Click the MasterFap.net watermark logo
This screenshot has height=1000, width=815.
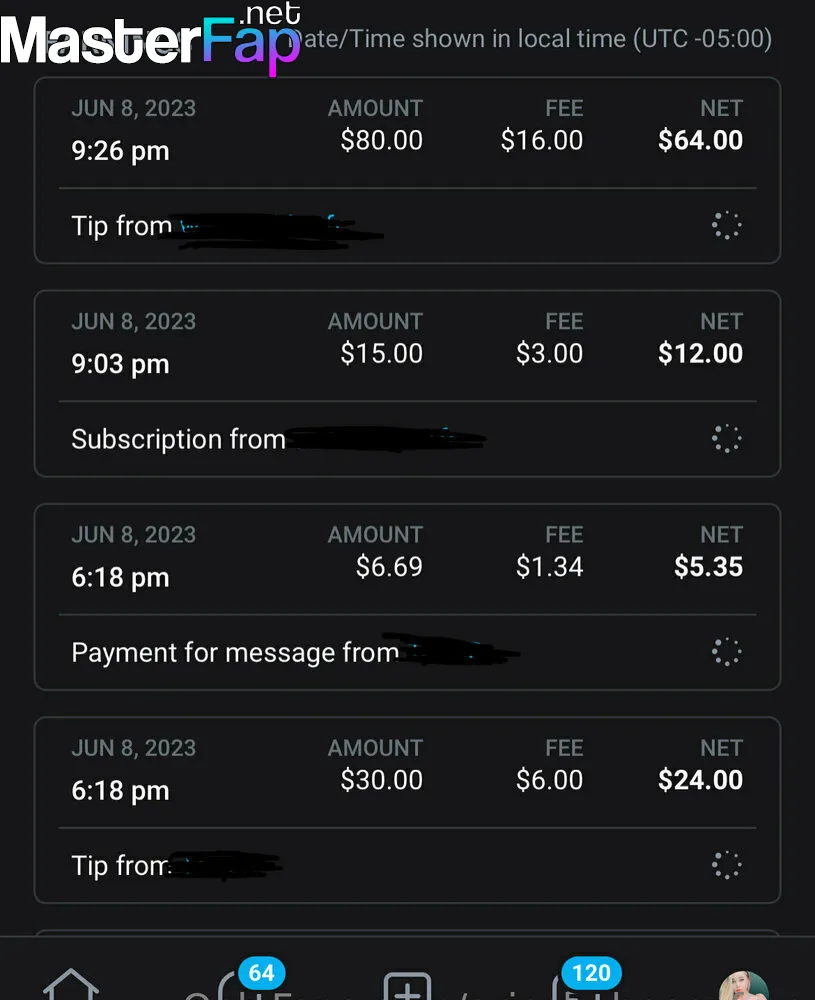[151, 37]
